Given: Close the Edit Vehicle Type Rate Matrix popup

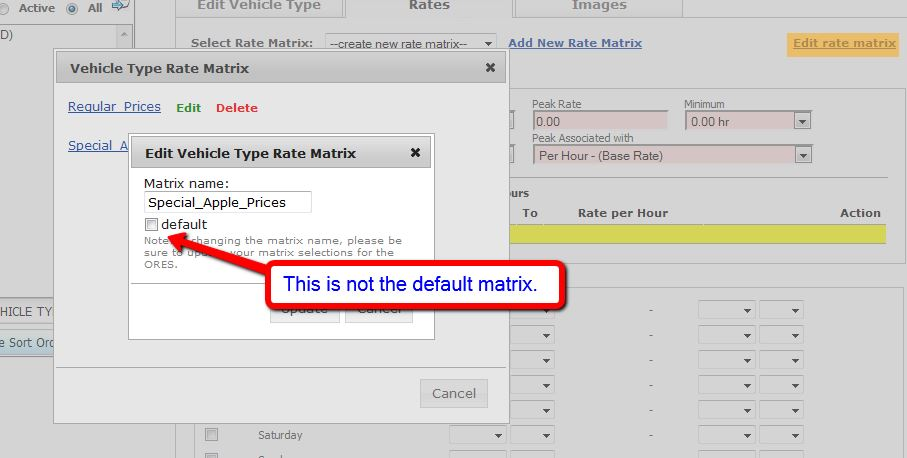Looking at the screenshot, I should 415,153.
